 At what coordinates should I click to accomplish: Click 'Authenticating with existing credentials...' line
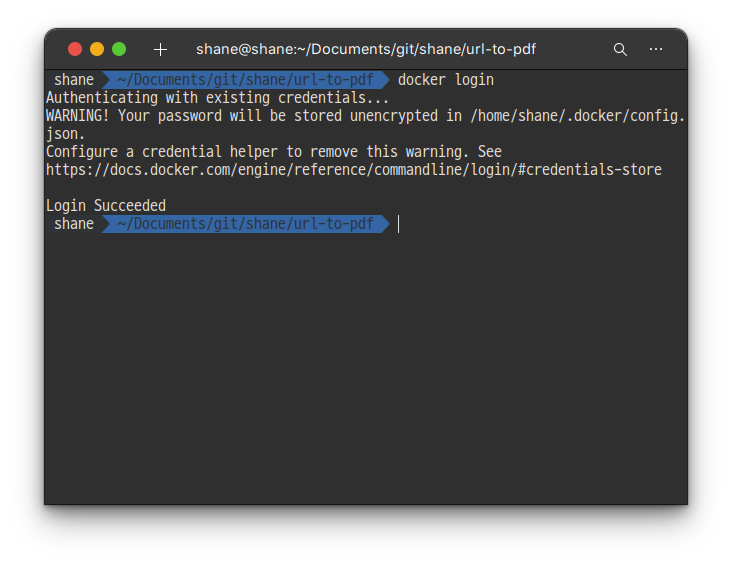tap(217, 98)
